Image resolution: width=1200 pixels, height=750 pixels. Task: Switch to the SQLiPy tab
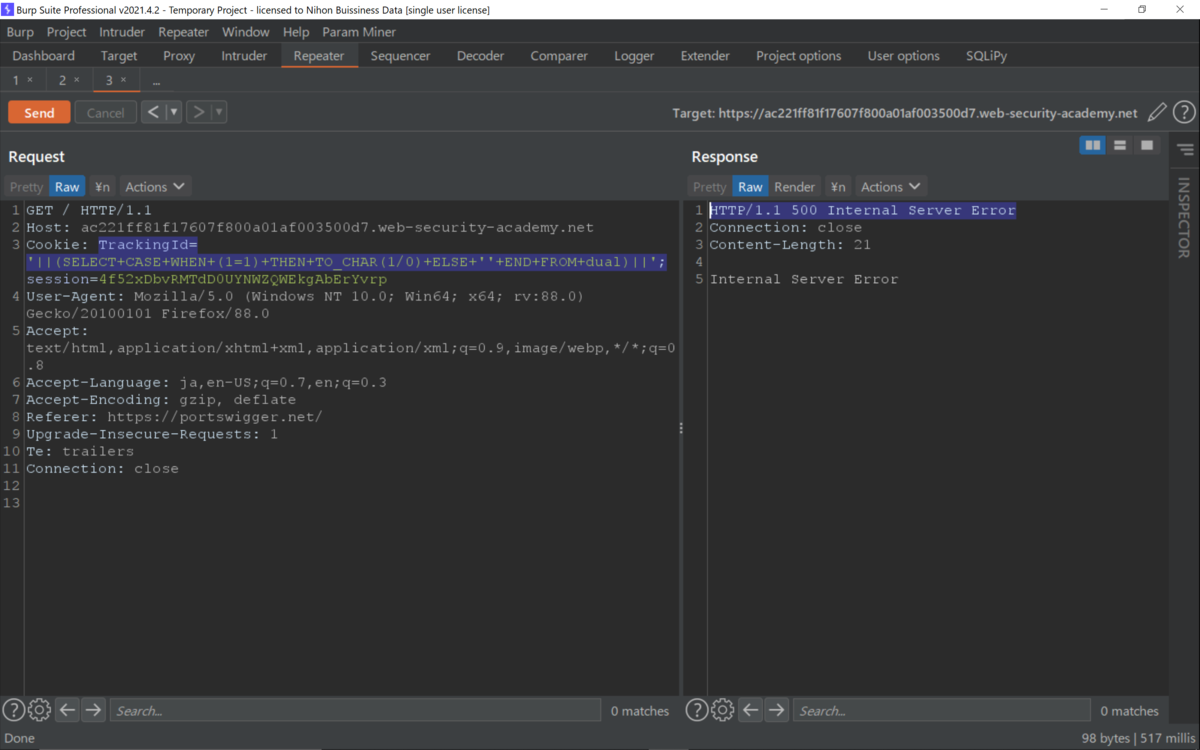[x=987, y=56]
